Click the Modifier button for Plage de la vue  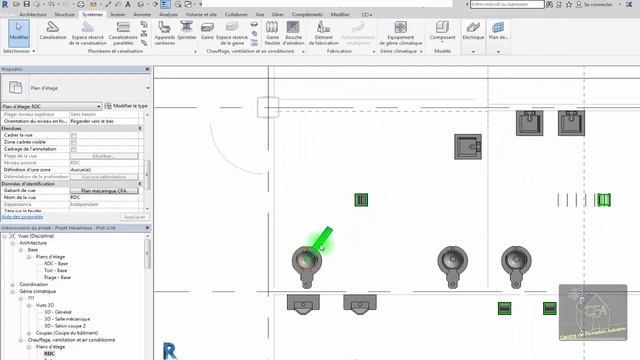click(104, 156)
